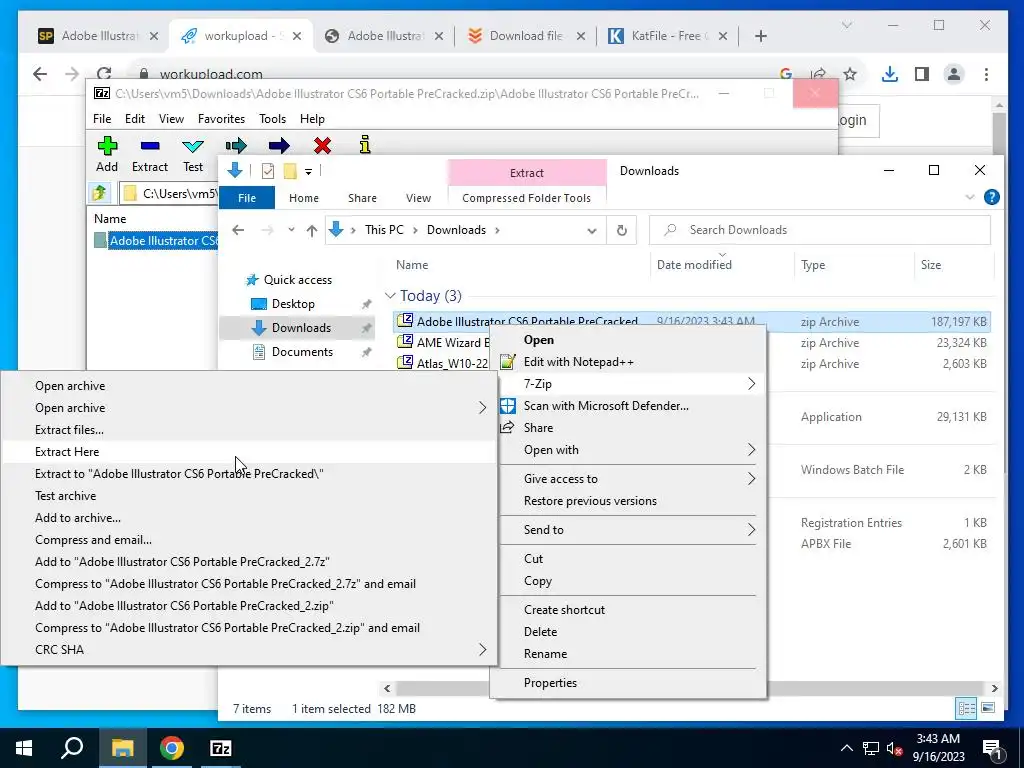
Task: Open the Tools menu in 7-Zip
Action: [x=272, y=119]
